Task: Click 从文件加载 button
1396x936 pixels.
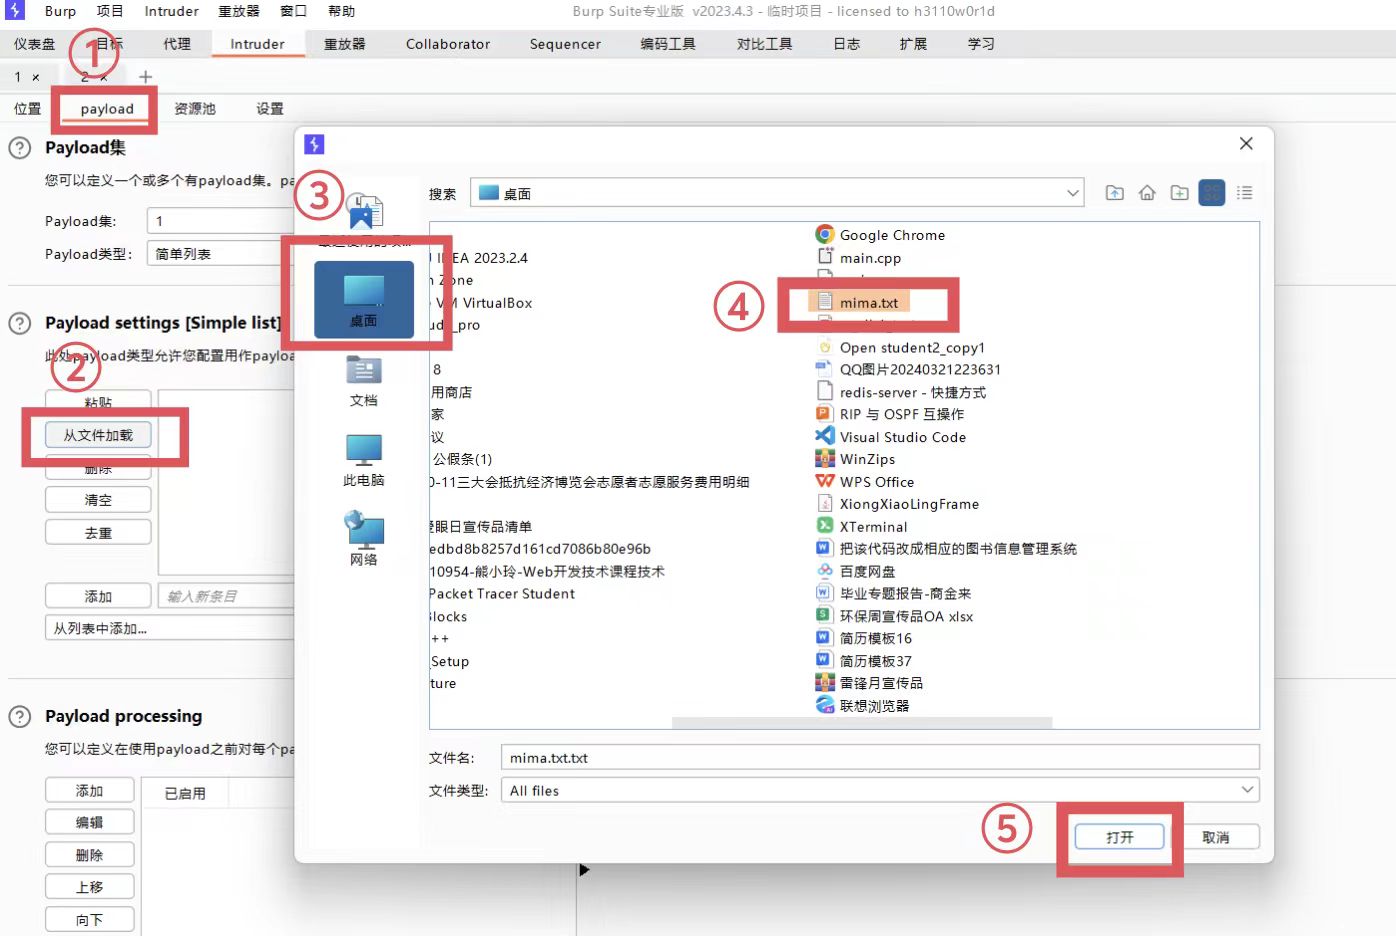Action: point(98,435)
